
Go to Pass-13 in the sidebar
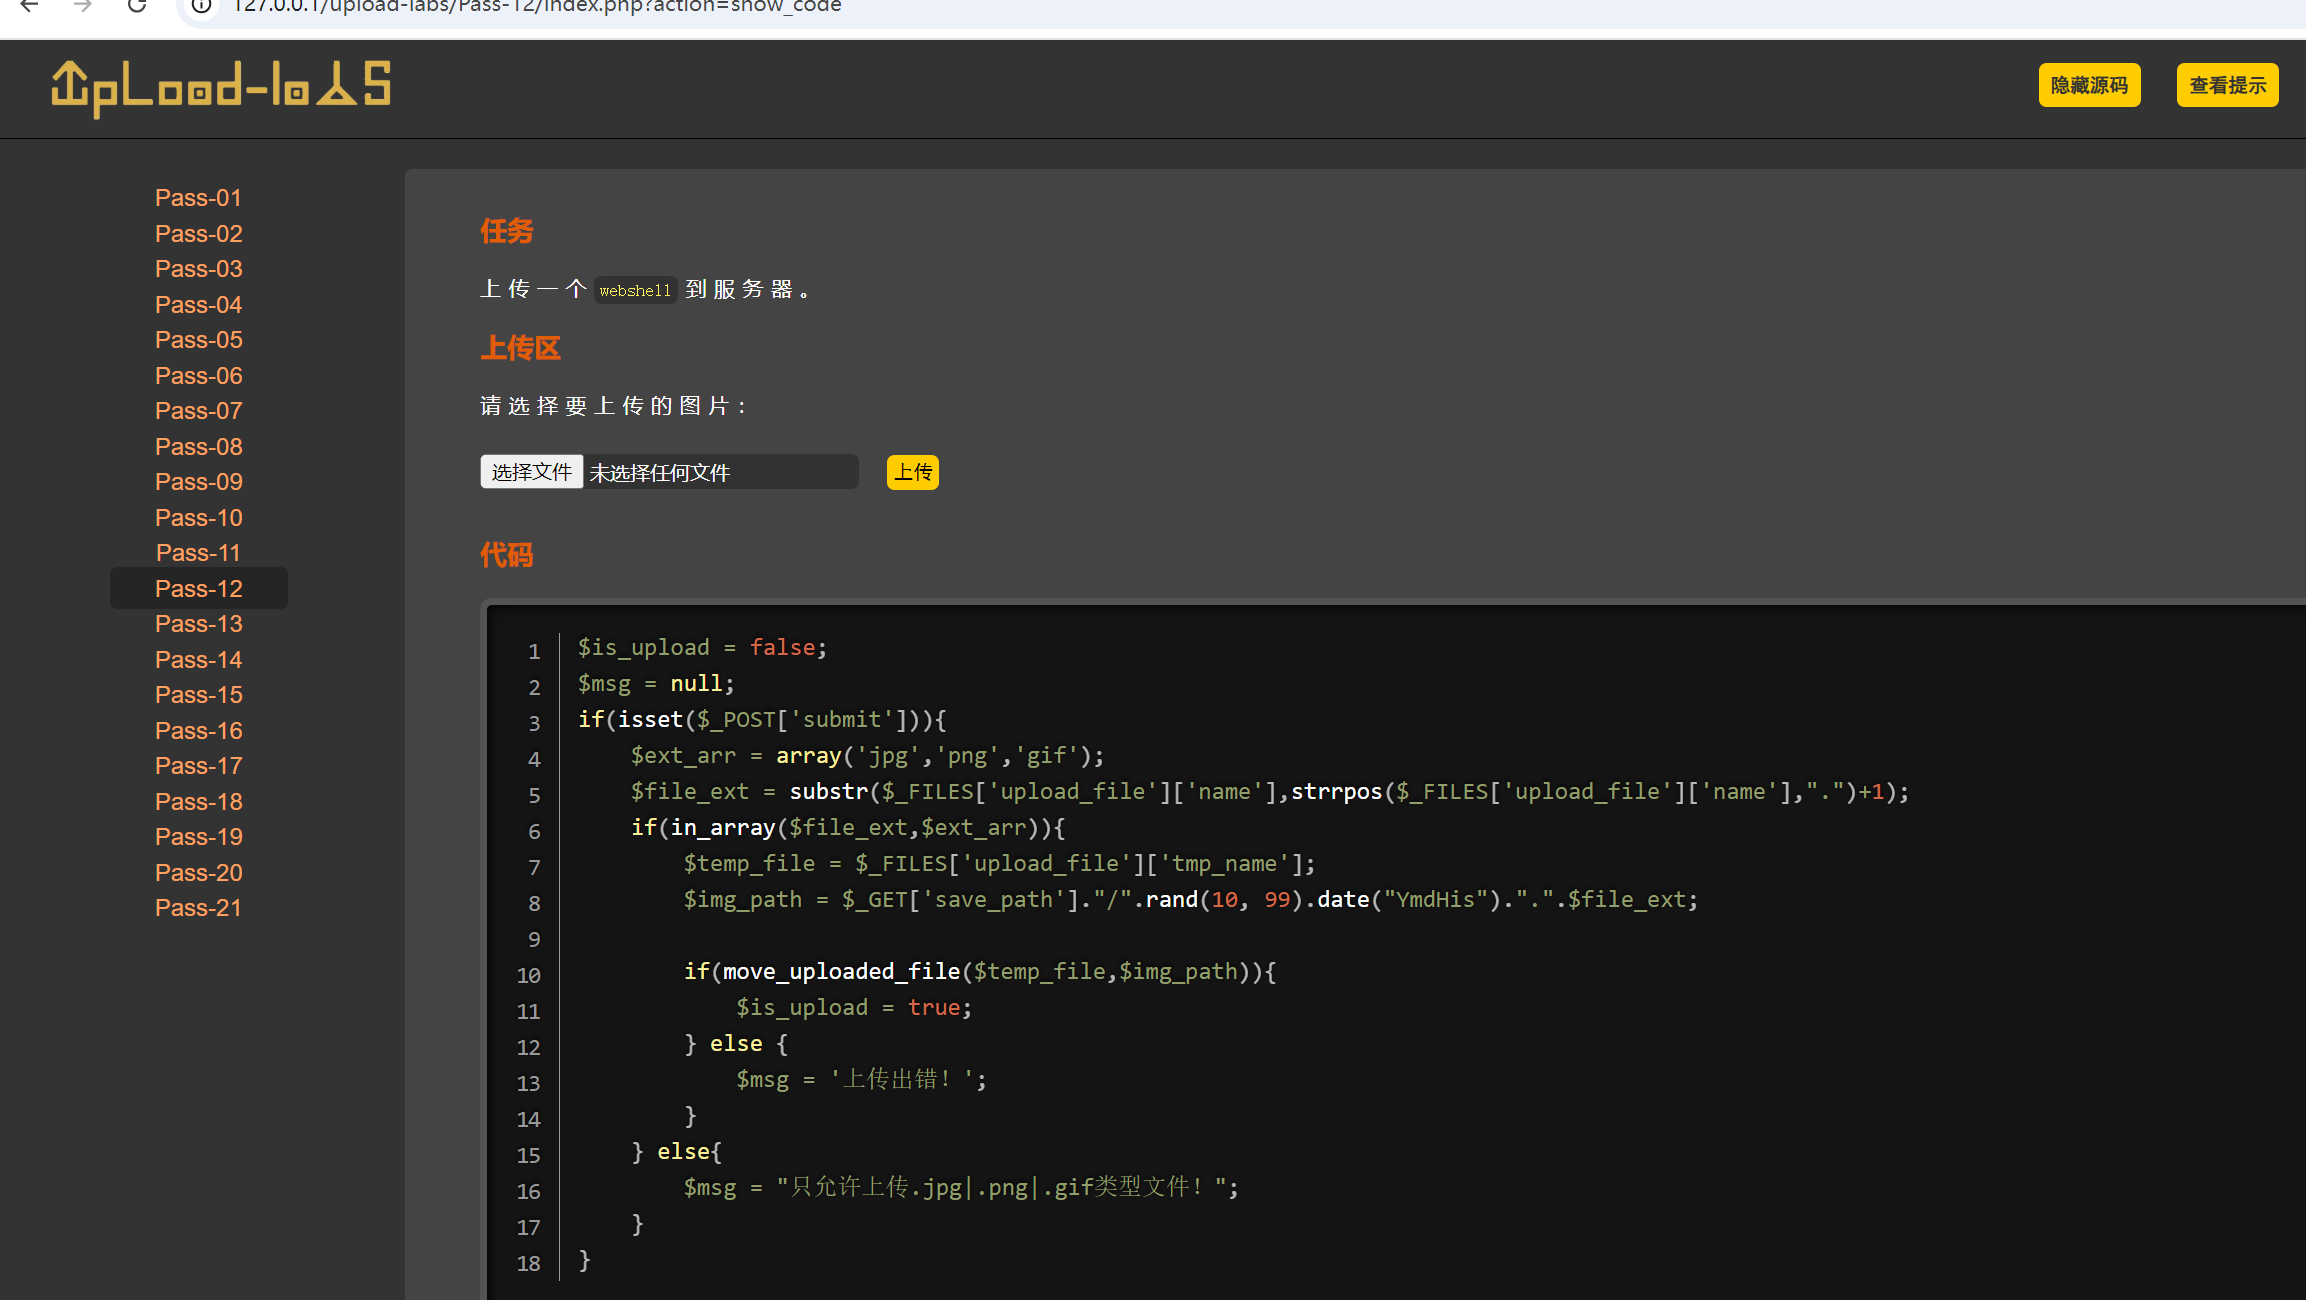coord(198,624)
